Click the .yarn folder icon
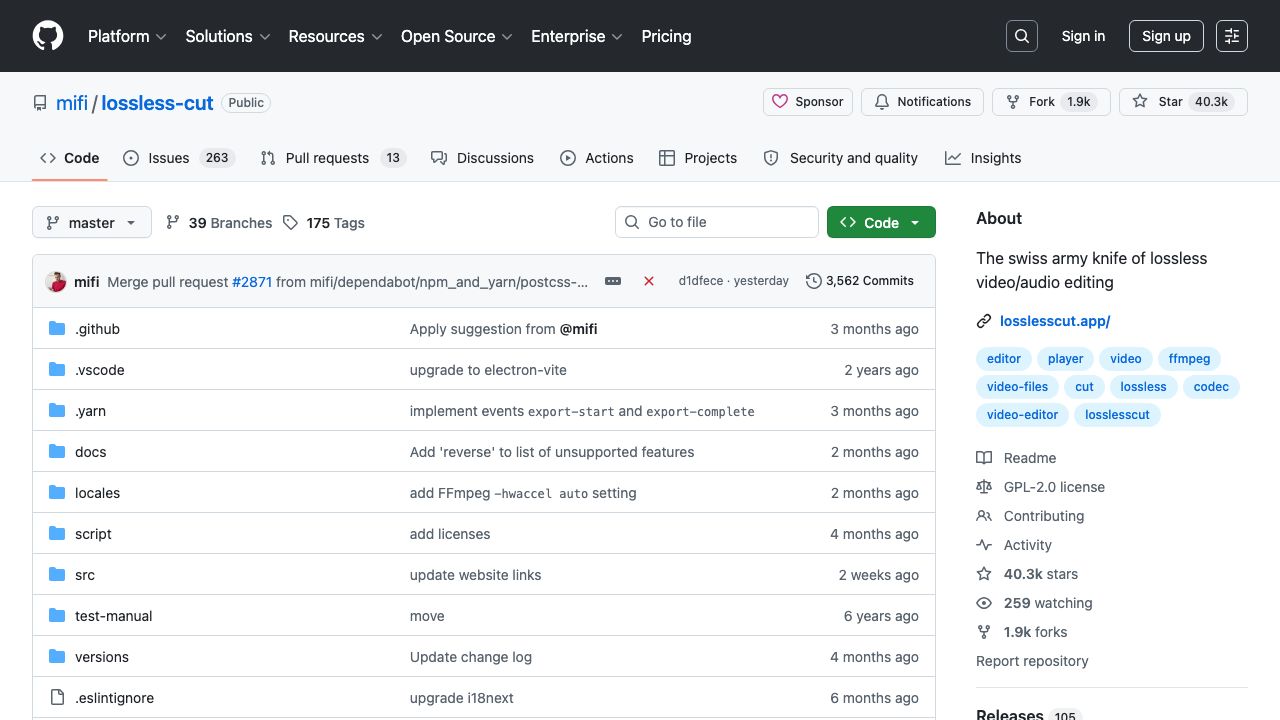Image resolution: width=1280 pixels, height=720 pixels. coord(57,411)
